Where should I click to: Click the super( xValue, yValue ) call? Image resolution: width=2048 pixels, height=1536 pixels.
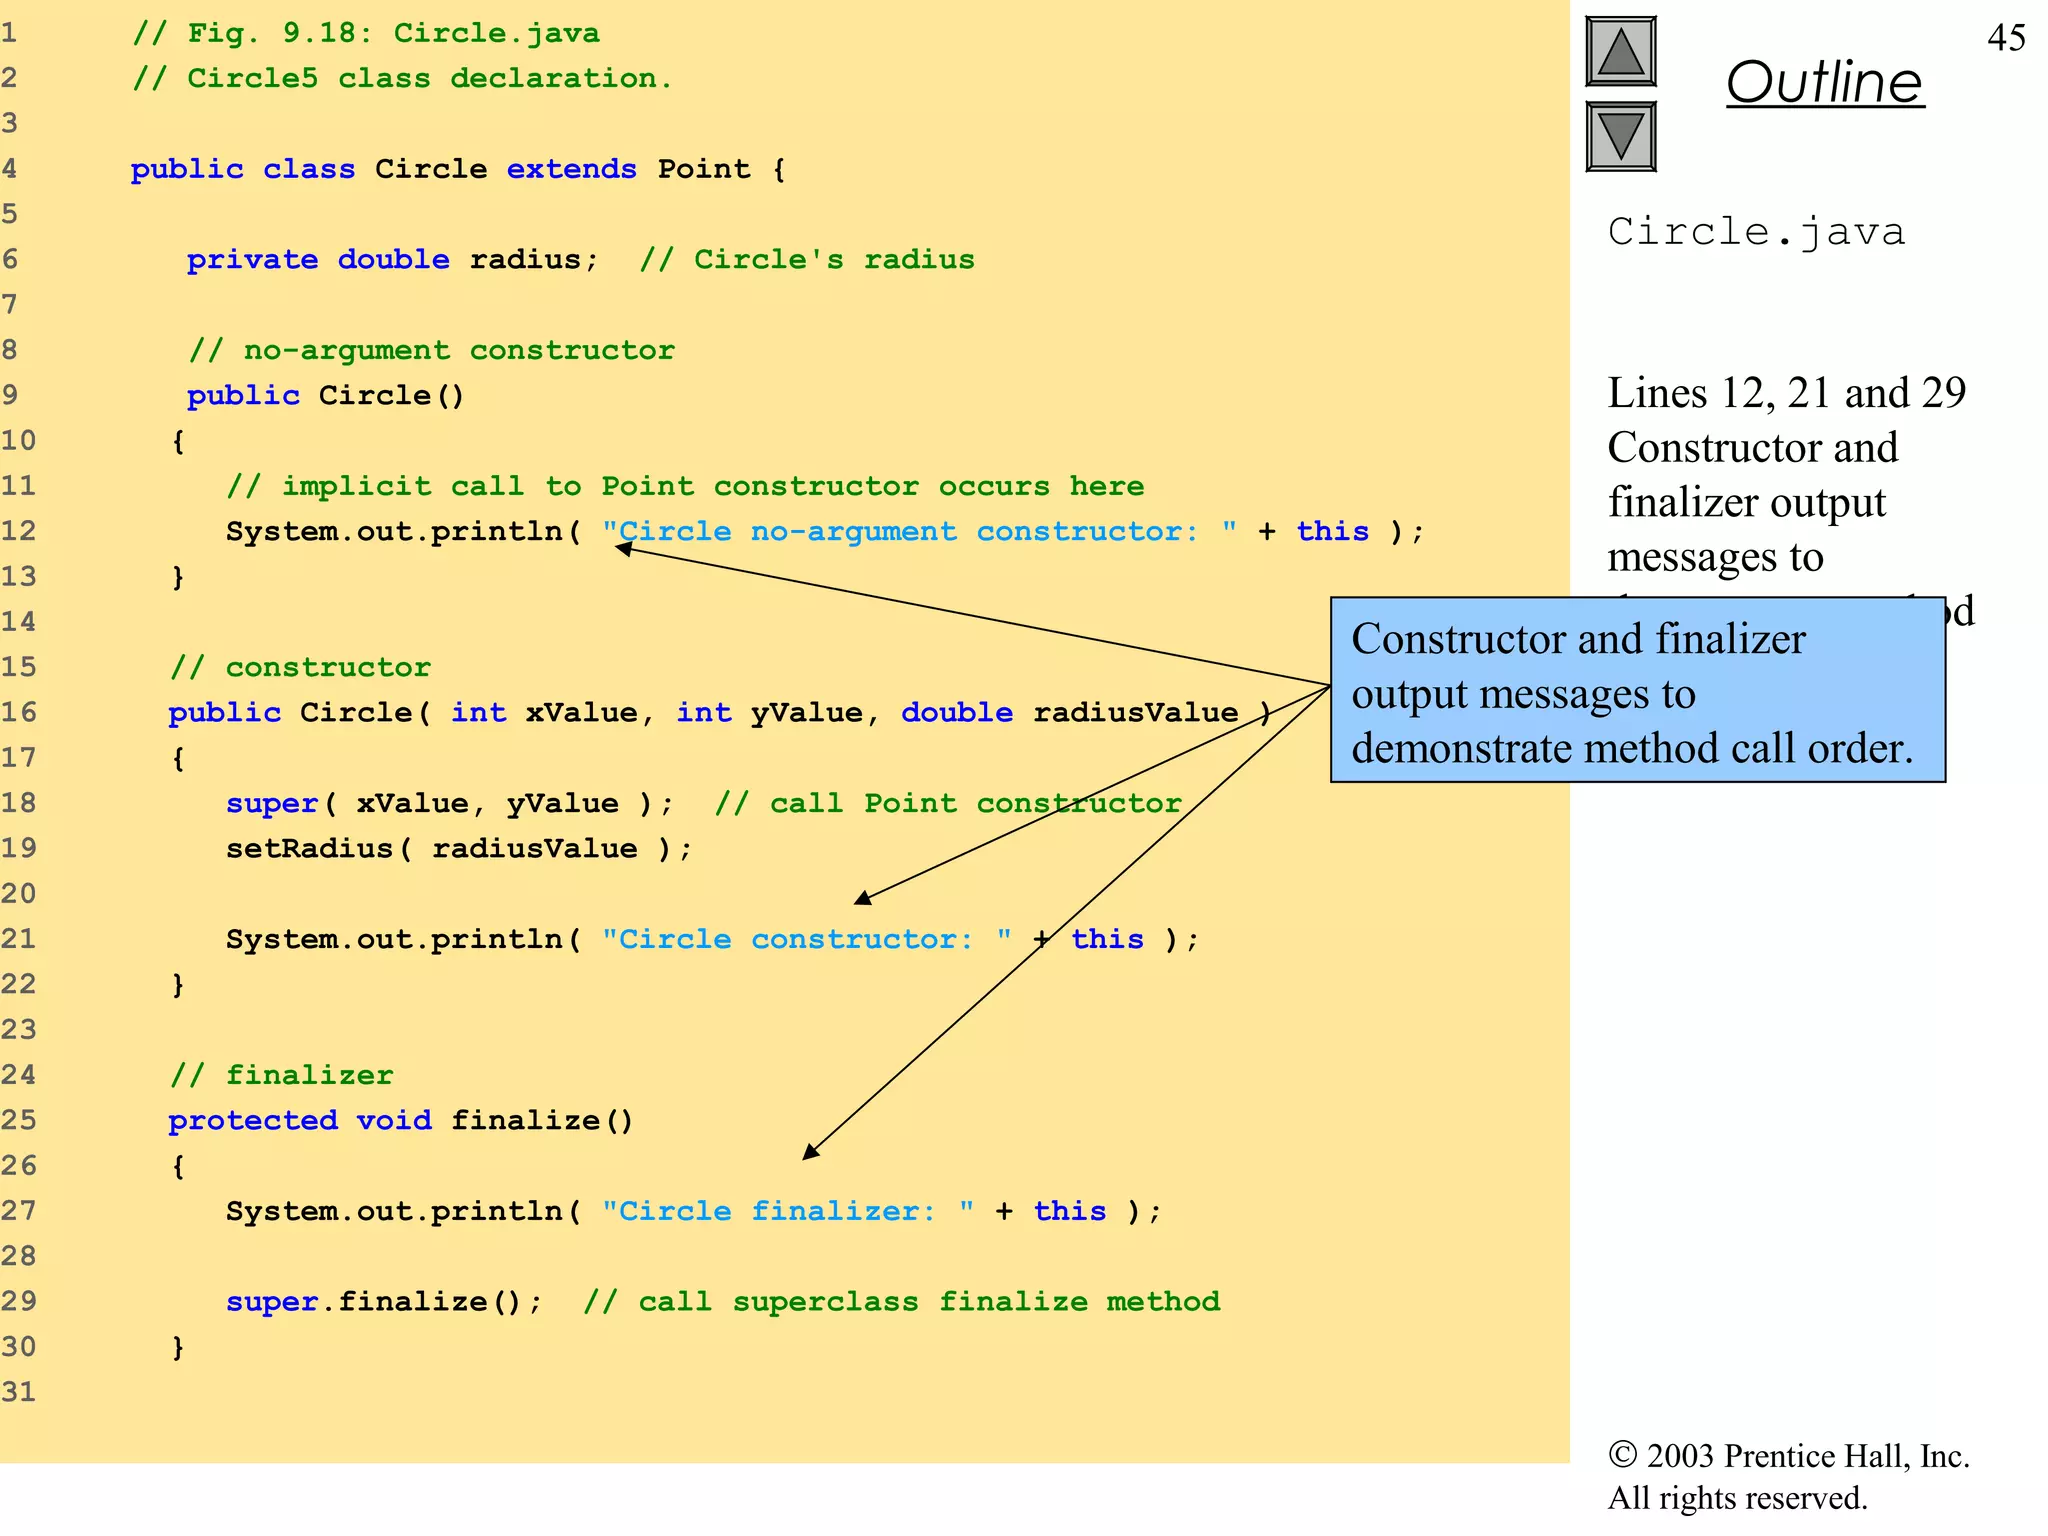coord(449,803)
